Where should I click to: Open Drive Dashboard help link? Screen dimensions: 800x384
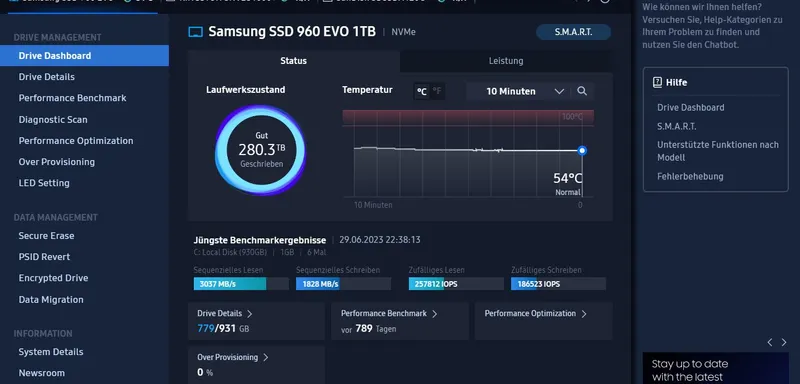pyautogui.click(x=690, y=108)
